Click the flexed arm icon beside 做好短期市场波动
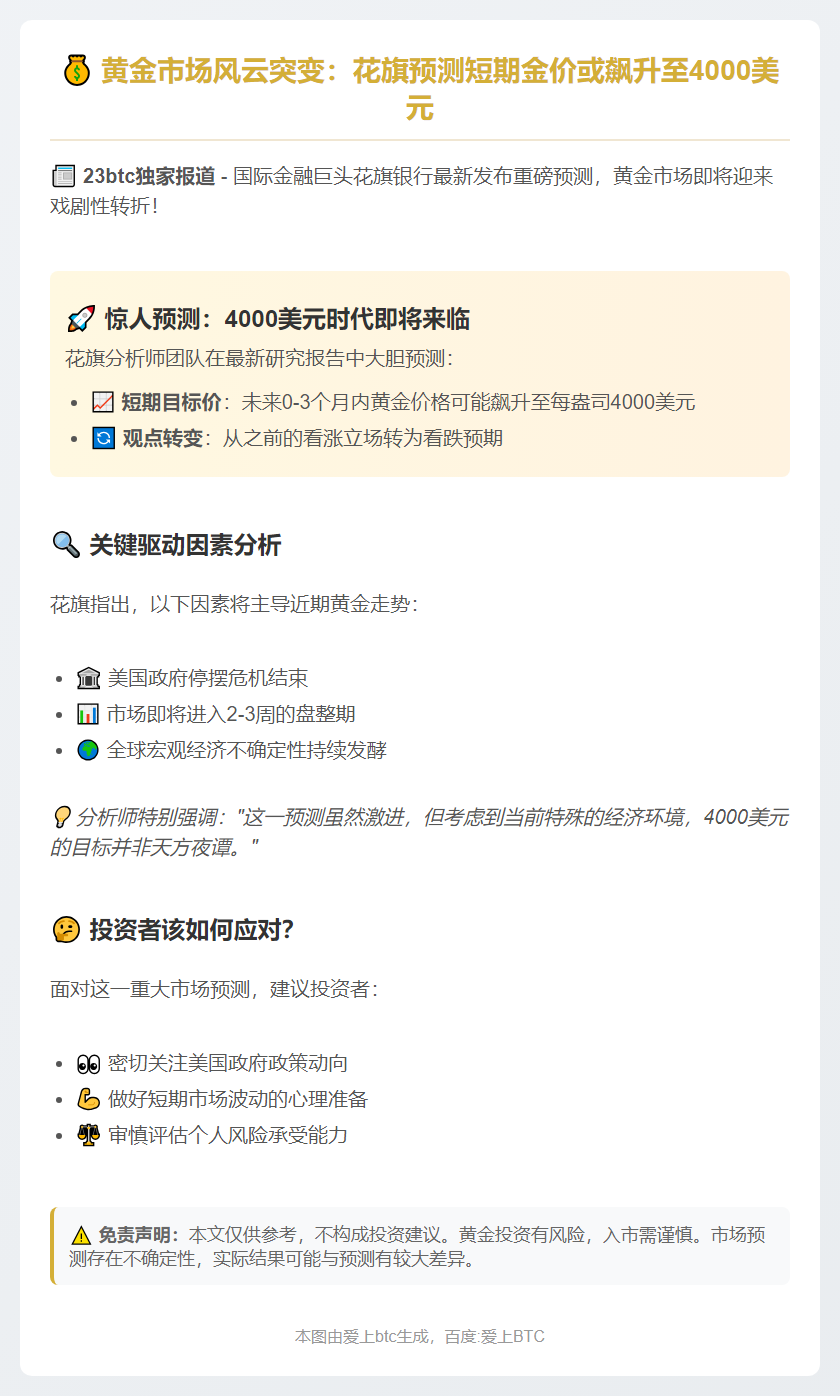The width and height of the screenshot is (840, 1396). 88,1100
